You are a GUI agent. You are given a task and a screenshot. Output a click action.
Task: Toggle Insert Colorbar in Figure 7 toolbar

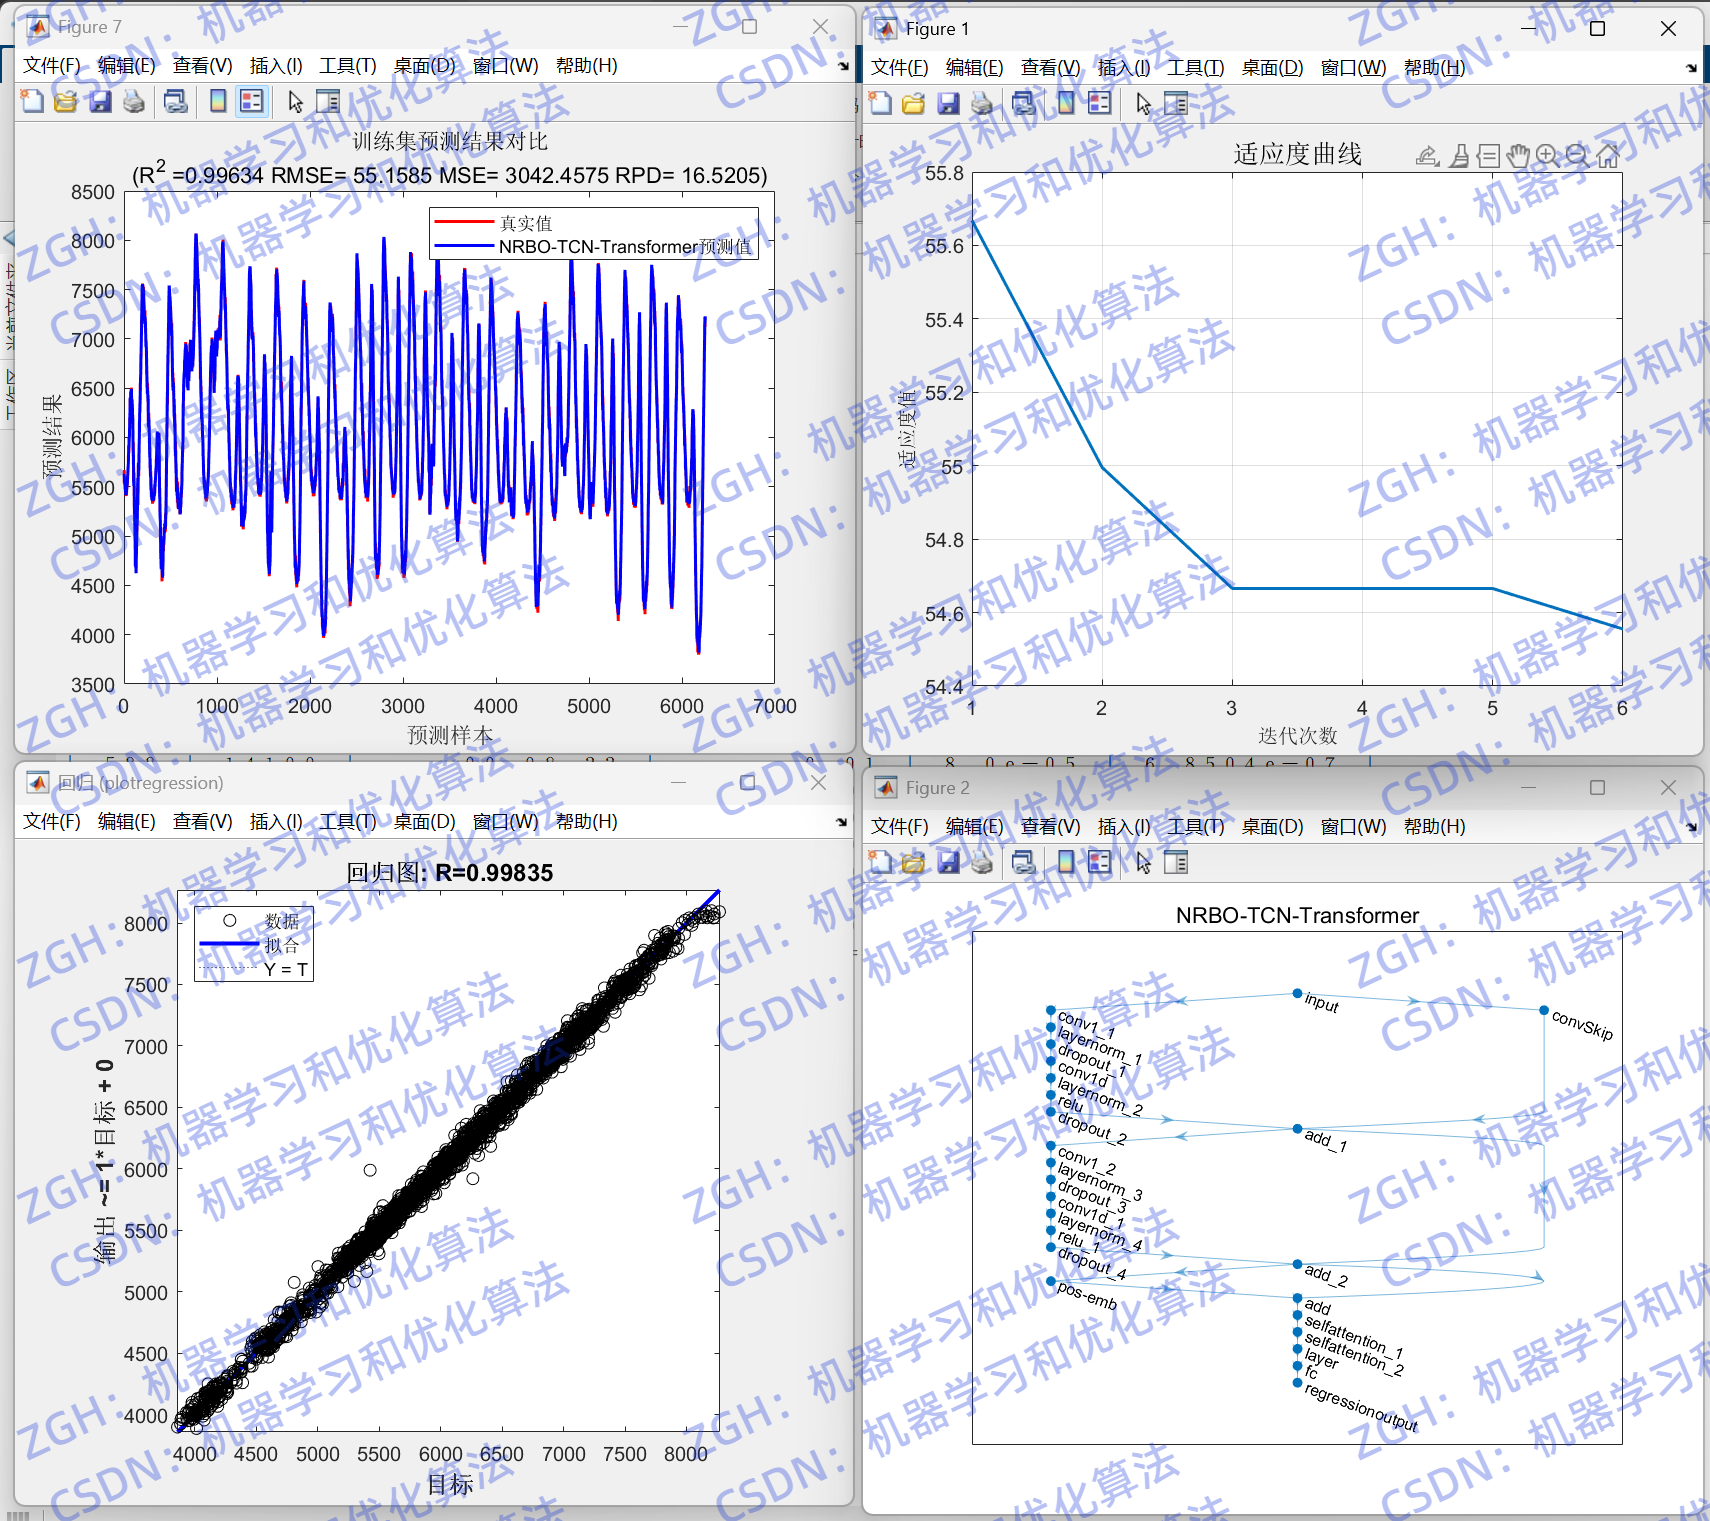(218, 101)
